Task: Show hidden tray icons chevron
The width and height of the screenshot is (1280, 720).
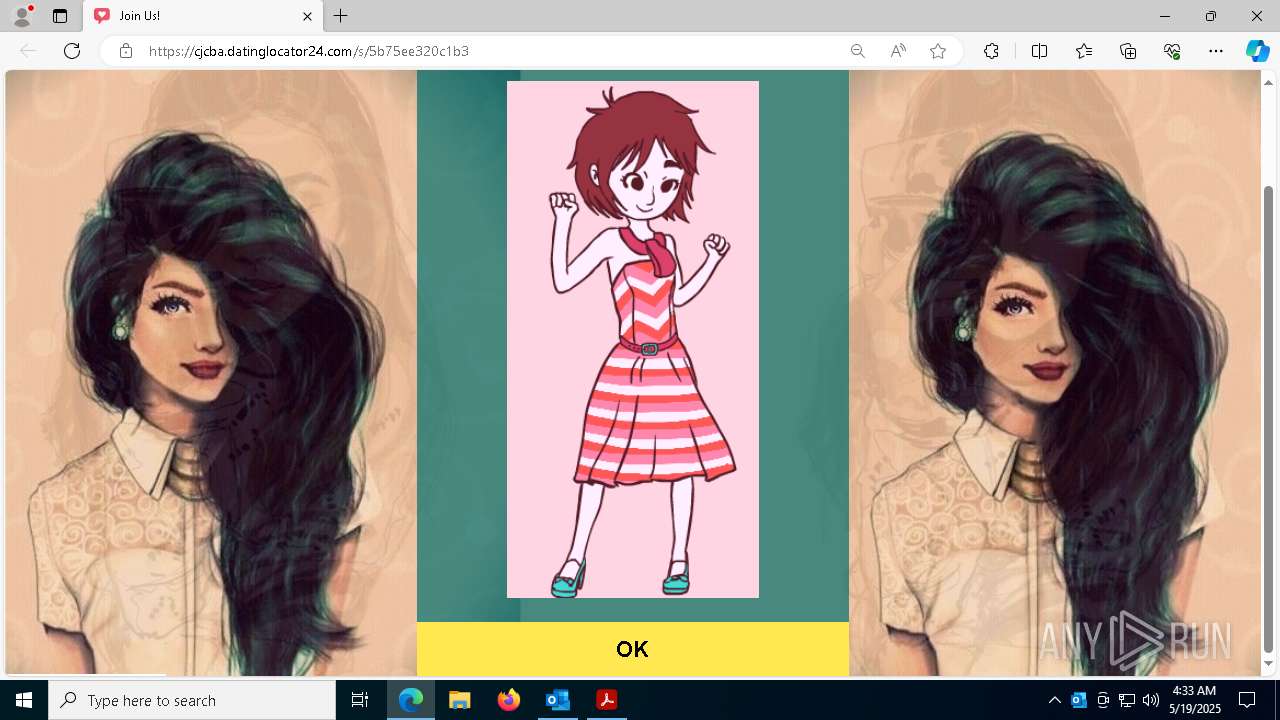Action: point(1054,700)
